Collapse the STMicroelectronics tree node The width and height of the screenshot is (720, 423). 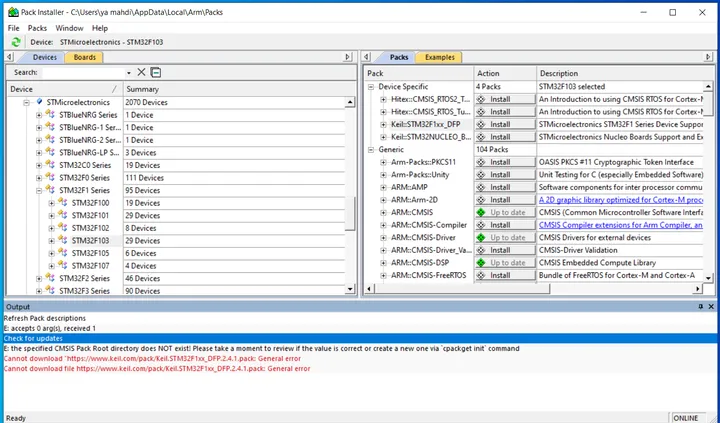coord(27,102)
